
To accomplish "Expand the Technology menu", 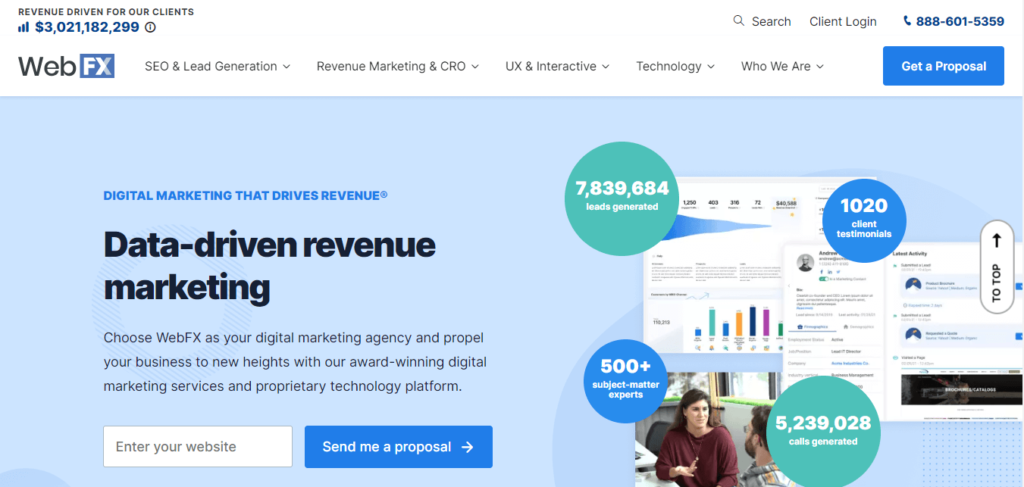I will tap(675, 66).
